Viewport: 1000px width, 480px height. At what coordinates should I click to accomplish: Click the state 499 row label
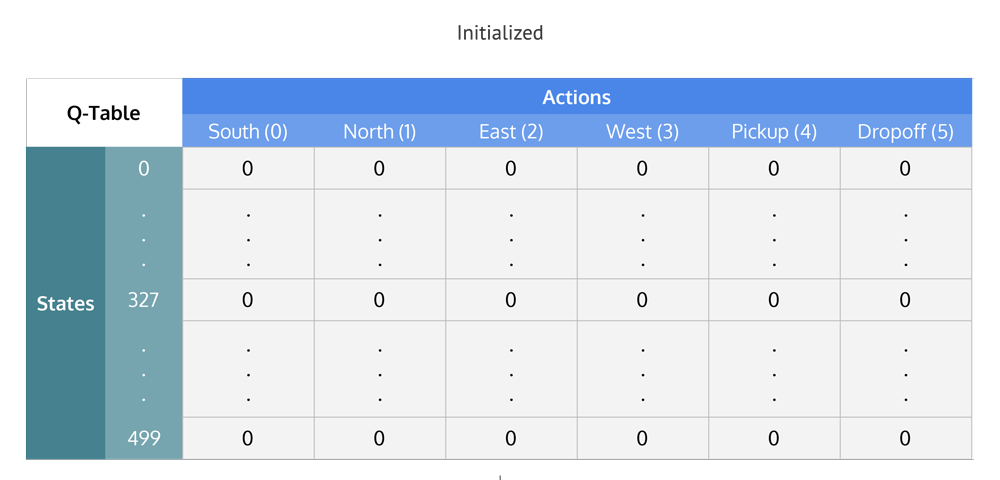coord(143,439)
